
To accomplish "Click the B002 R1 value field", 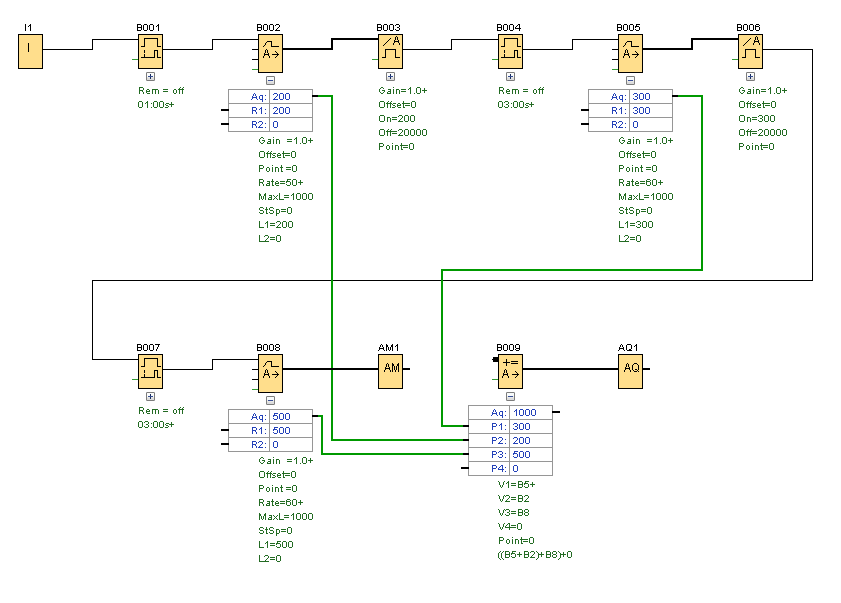I will (x=291, y=111).
